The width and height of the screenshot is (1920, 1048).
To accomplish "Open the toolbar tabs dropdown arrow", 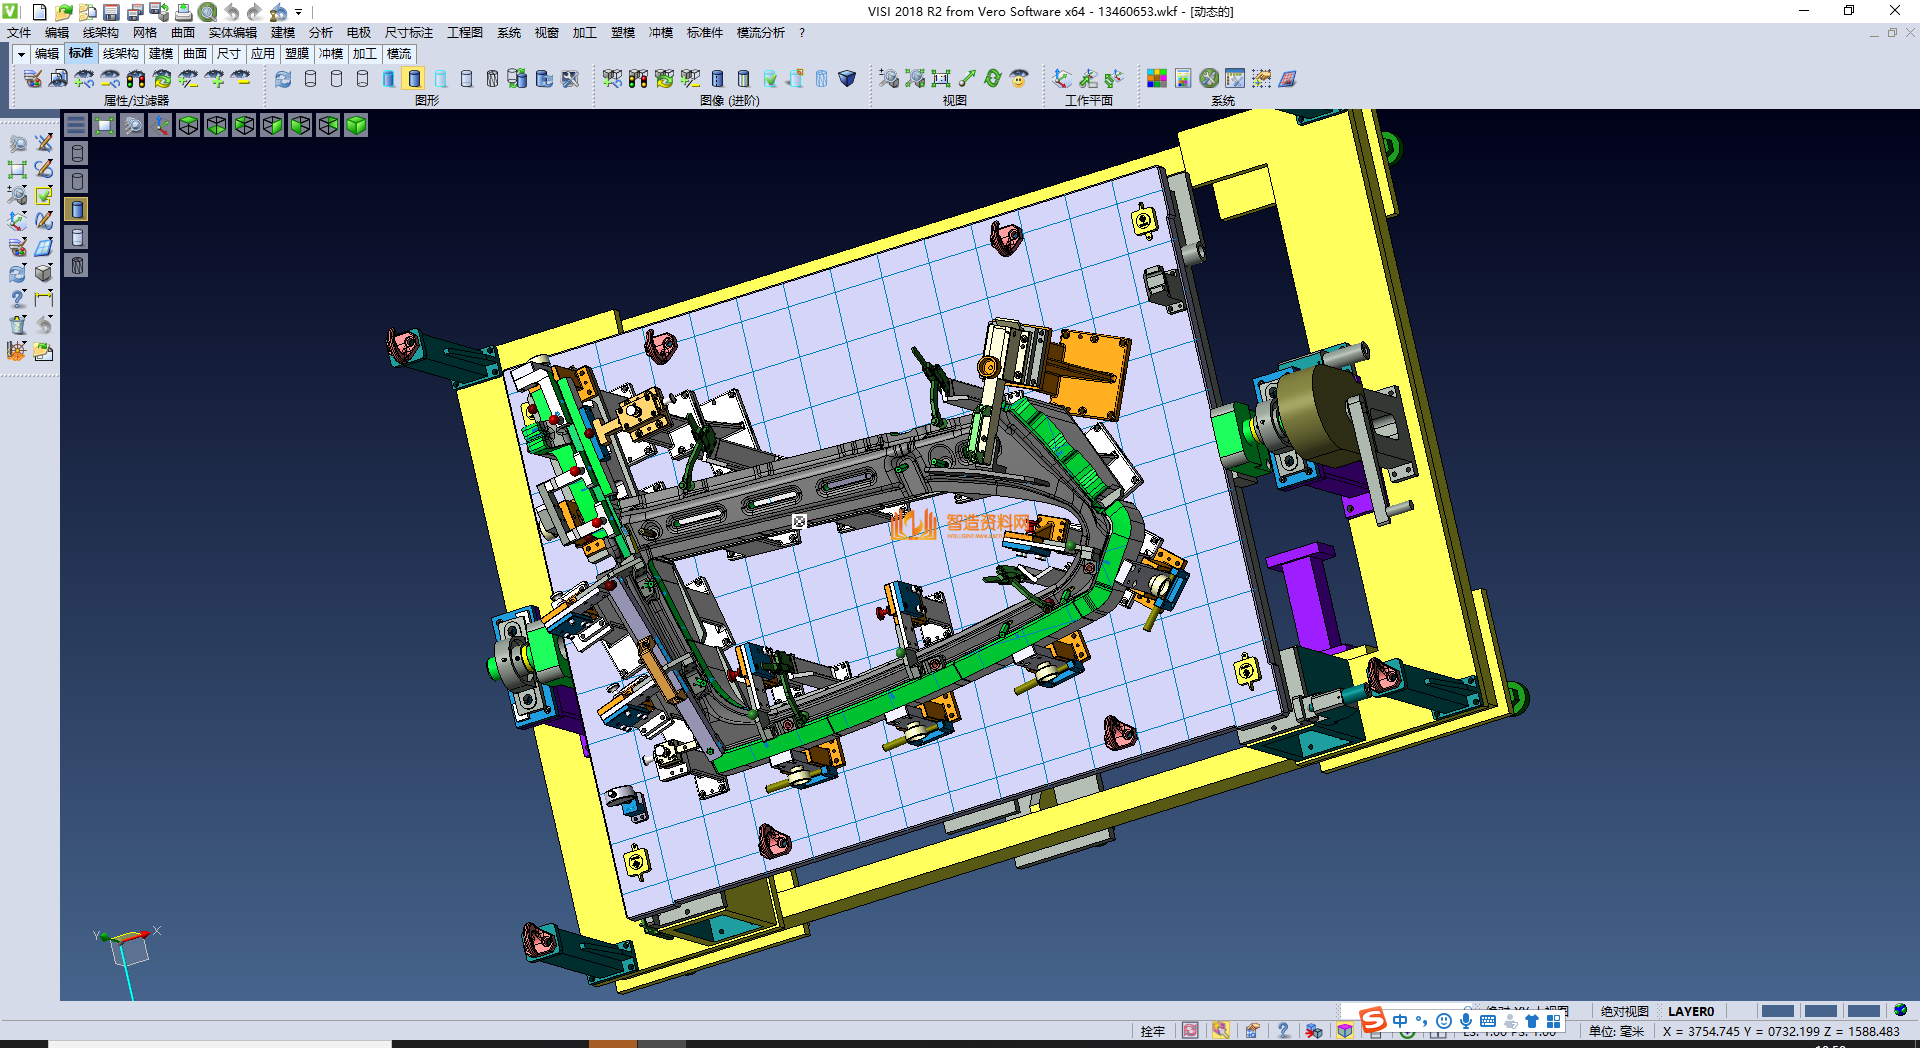I will pos(21,54).
